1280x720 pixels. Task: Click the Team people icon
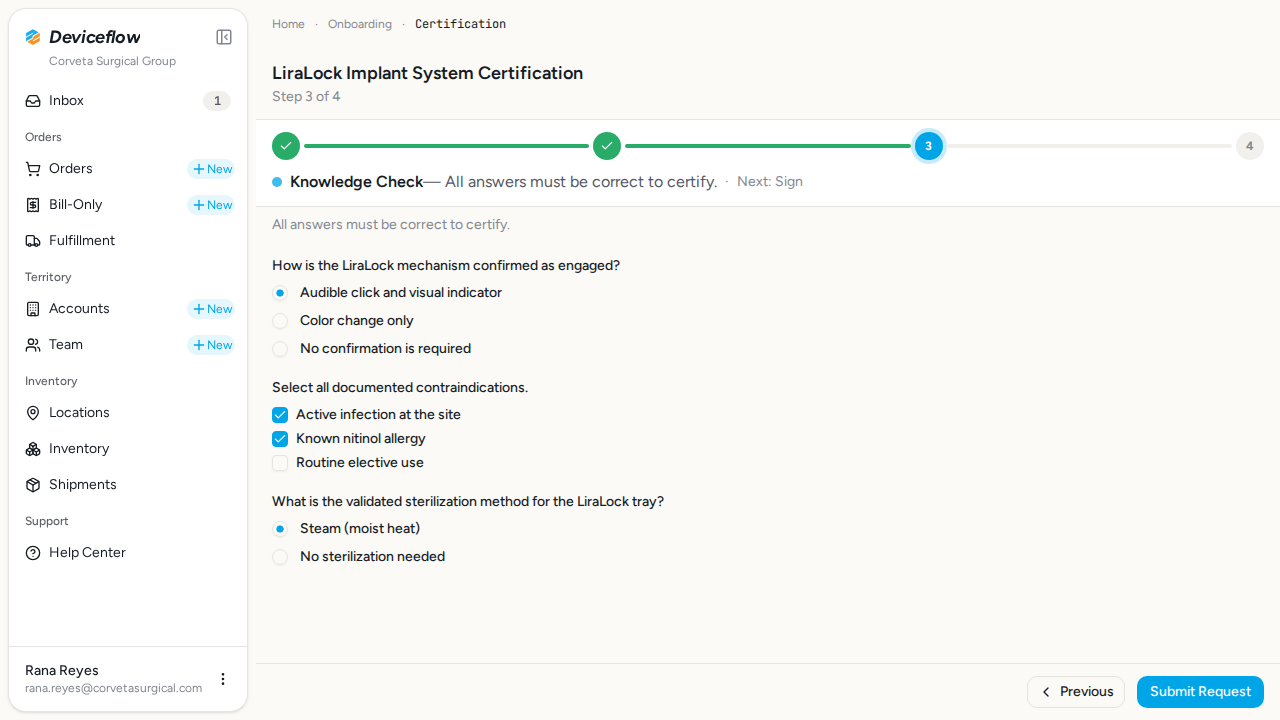[33, 345]
